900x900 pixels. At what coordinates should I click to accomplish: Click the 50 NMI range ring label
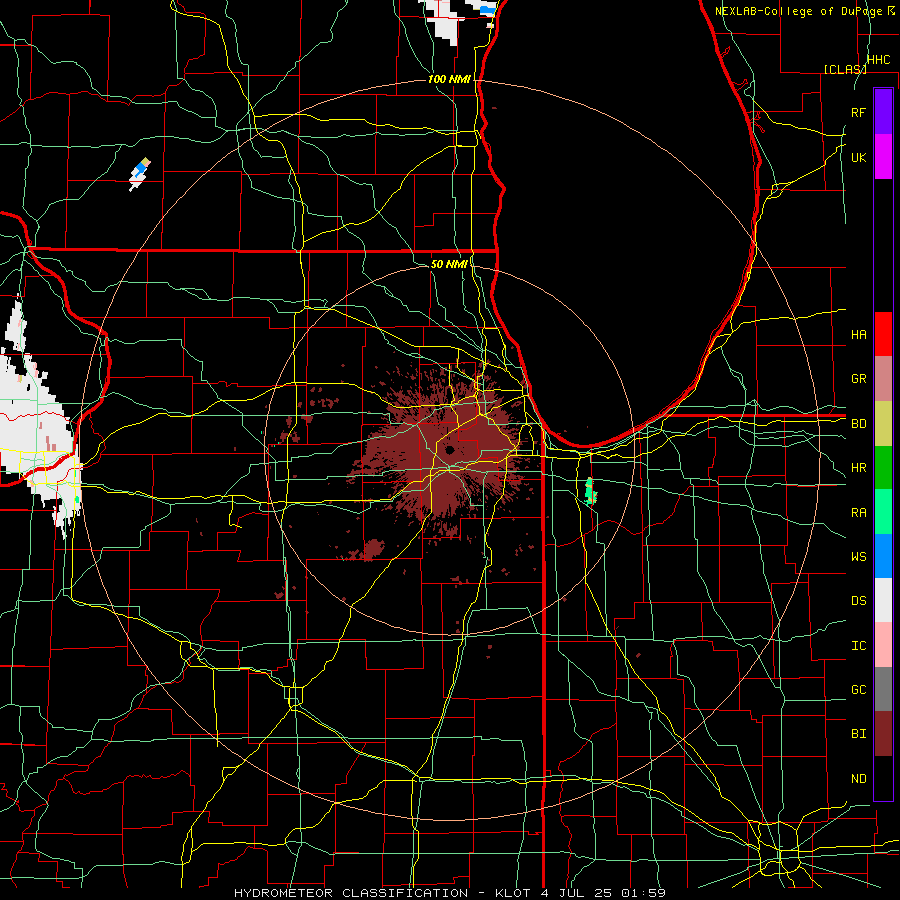449,264
